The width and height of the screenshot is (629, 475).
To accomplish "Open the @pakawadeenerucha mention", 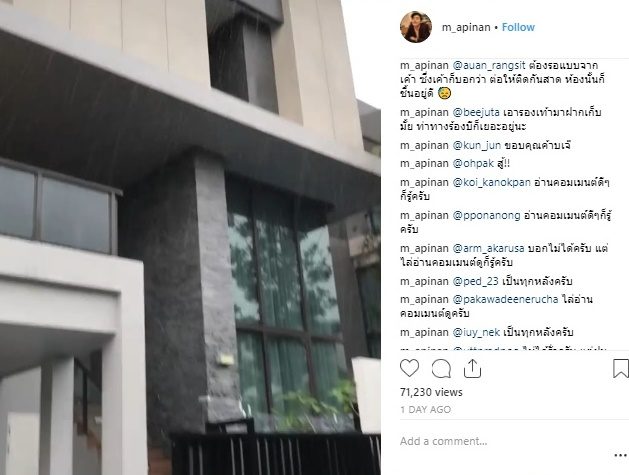I will click(505, 299).
